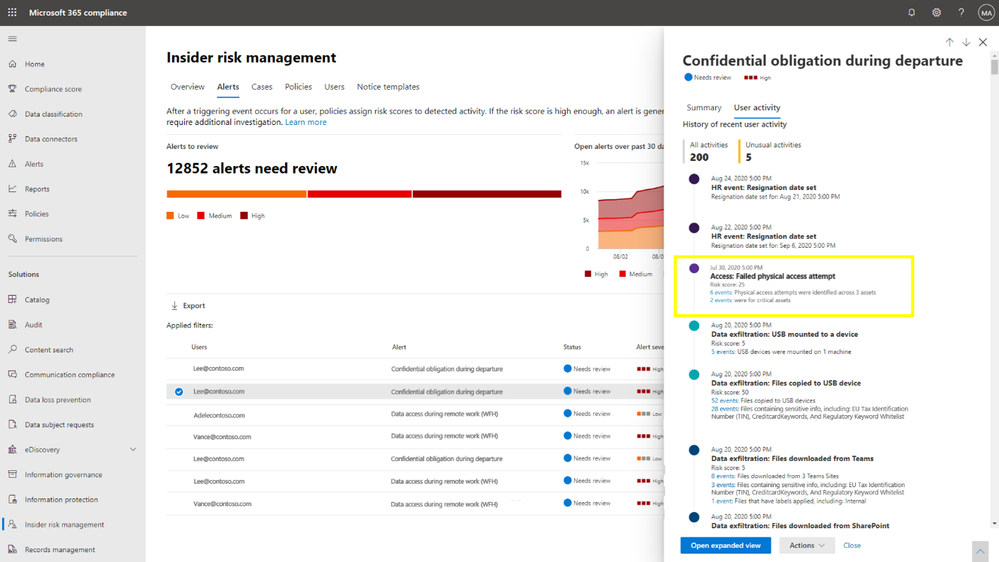Open 8 events Teams downloads link
The image size is (999, 562).
(x=722, y=476)
